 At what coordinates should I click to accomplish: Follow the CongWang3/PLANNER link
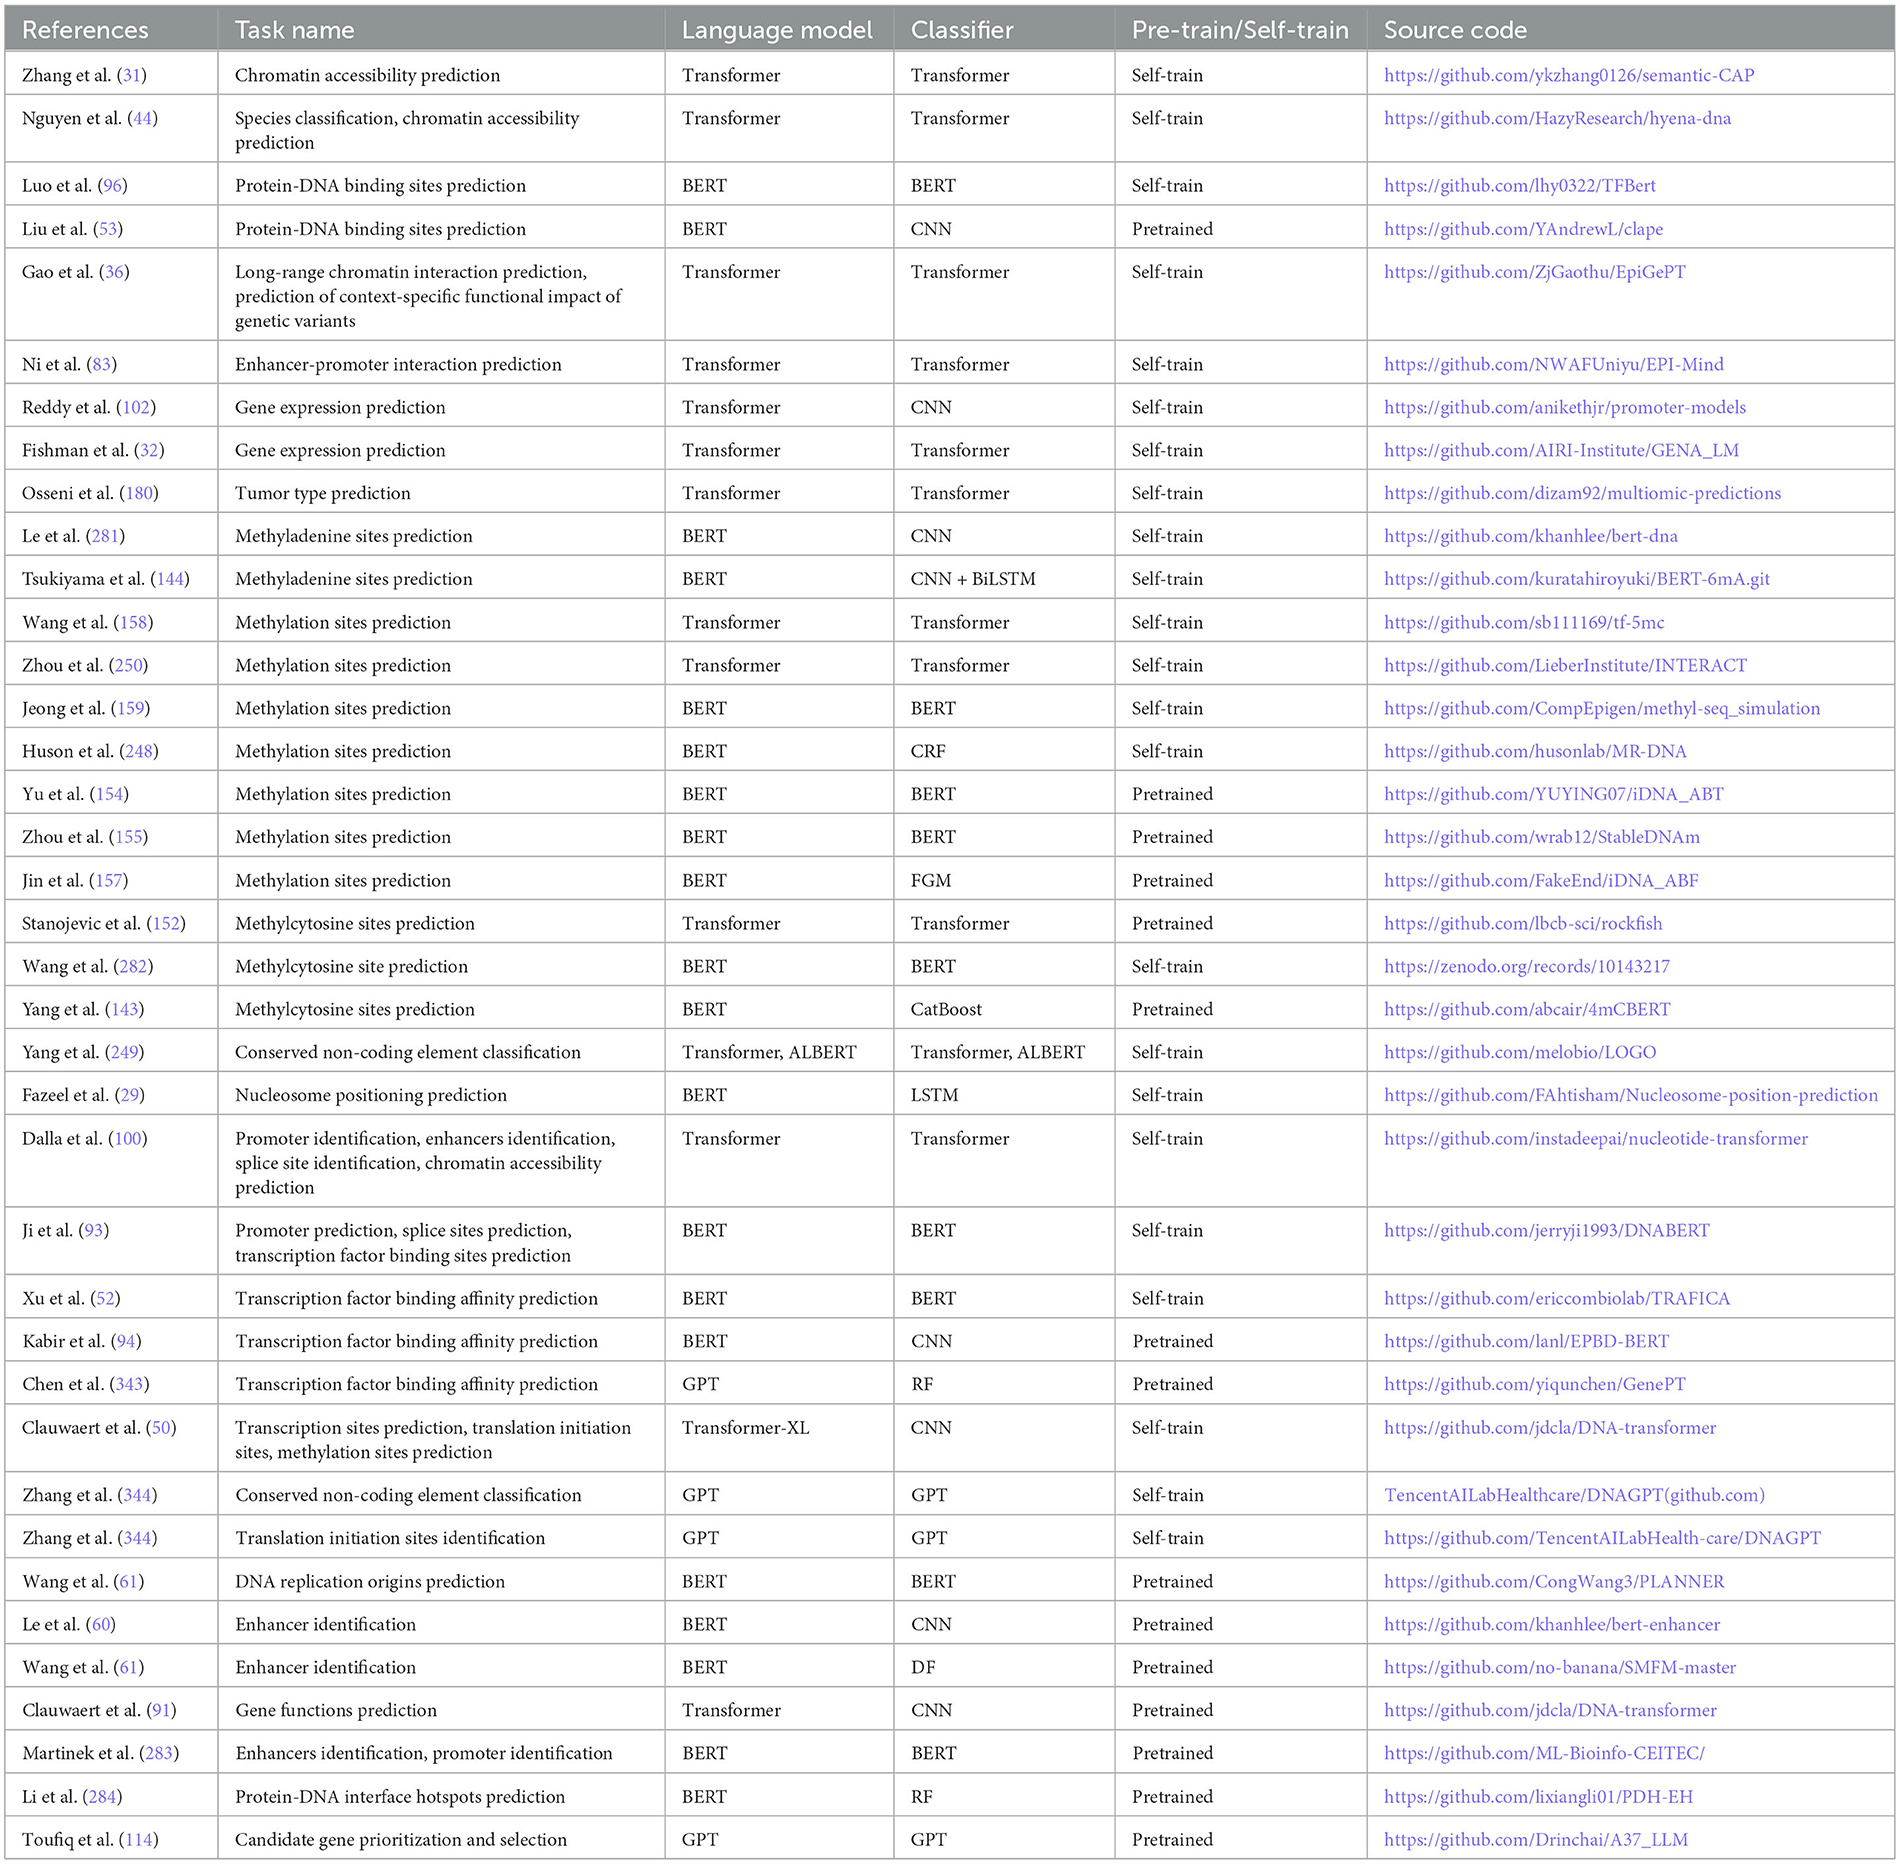coord(1554,1581)
